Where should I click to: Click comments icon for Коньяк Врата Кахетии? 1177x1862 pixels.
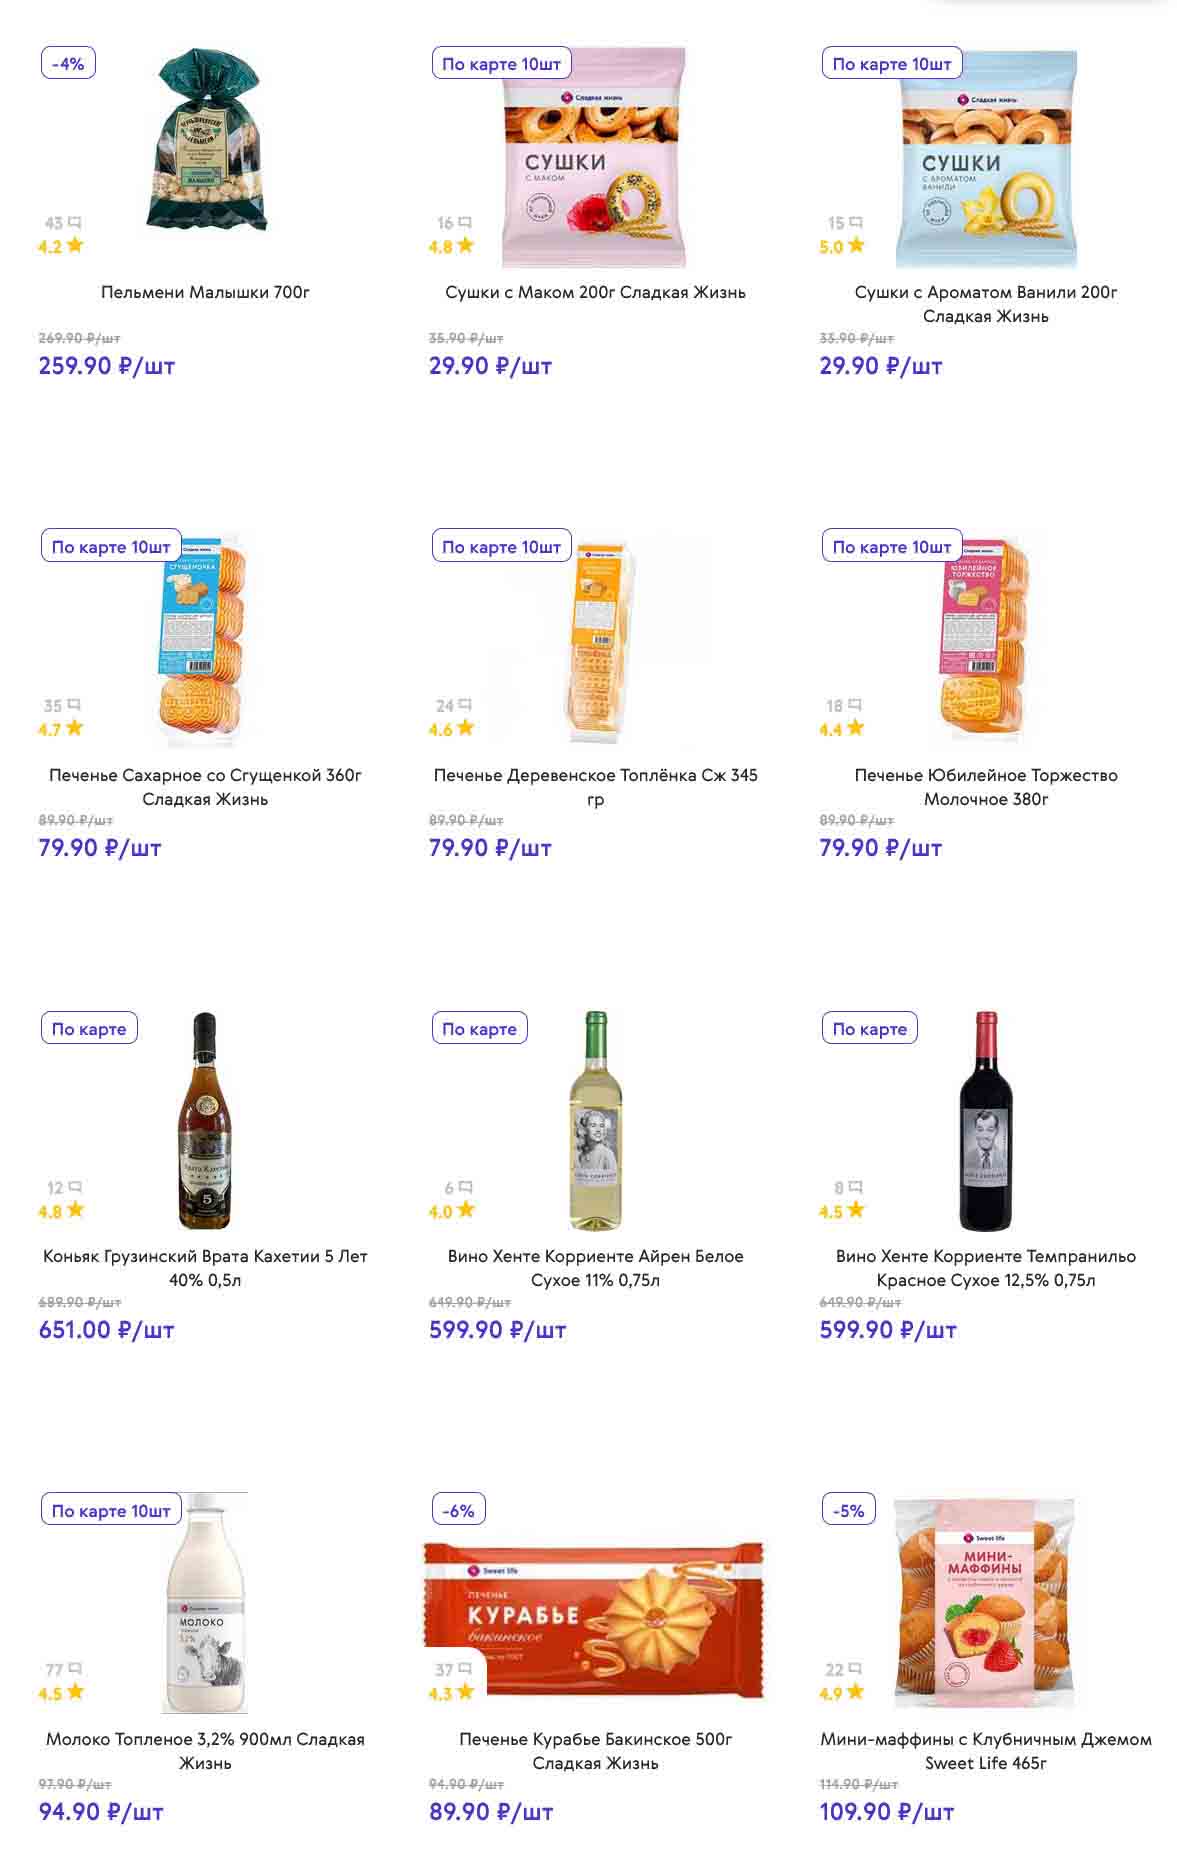click(74, 1187)
